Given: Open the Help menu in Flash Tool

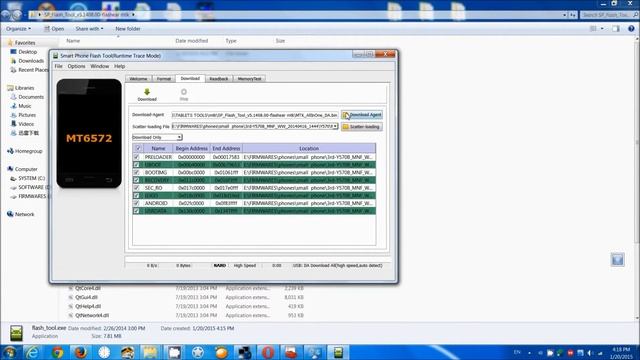Looking at the screenshot, I should point(120,66).
